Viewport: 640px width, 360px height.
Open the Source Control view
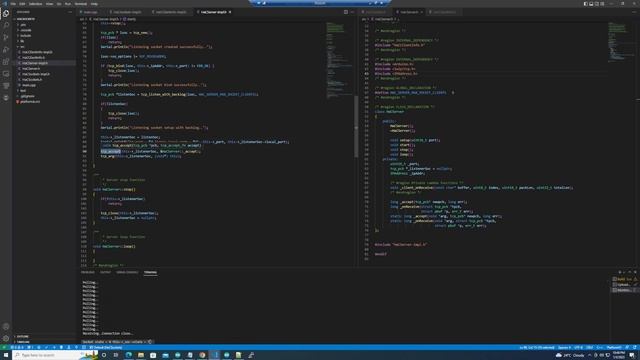pyautogui.click(x=6, y=37)
